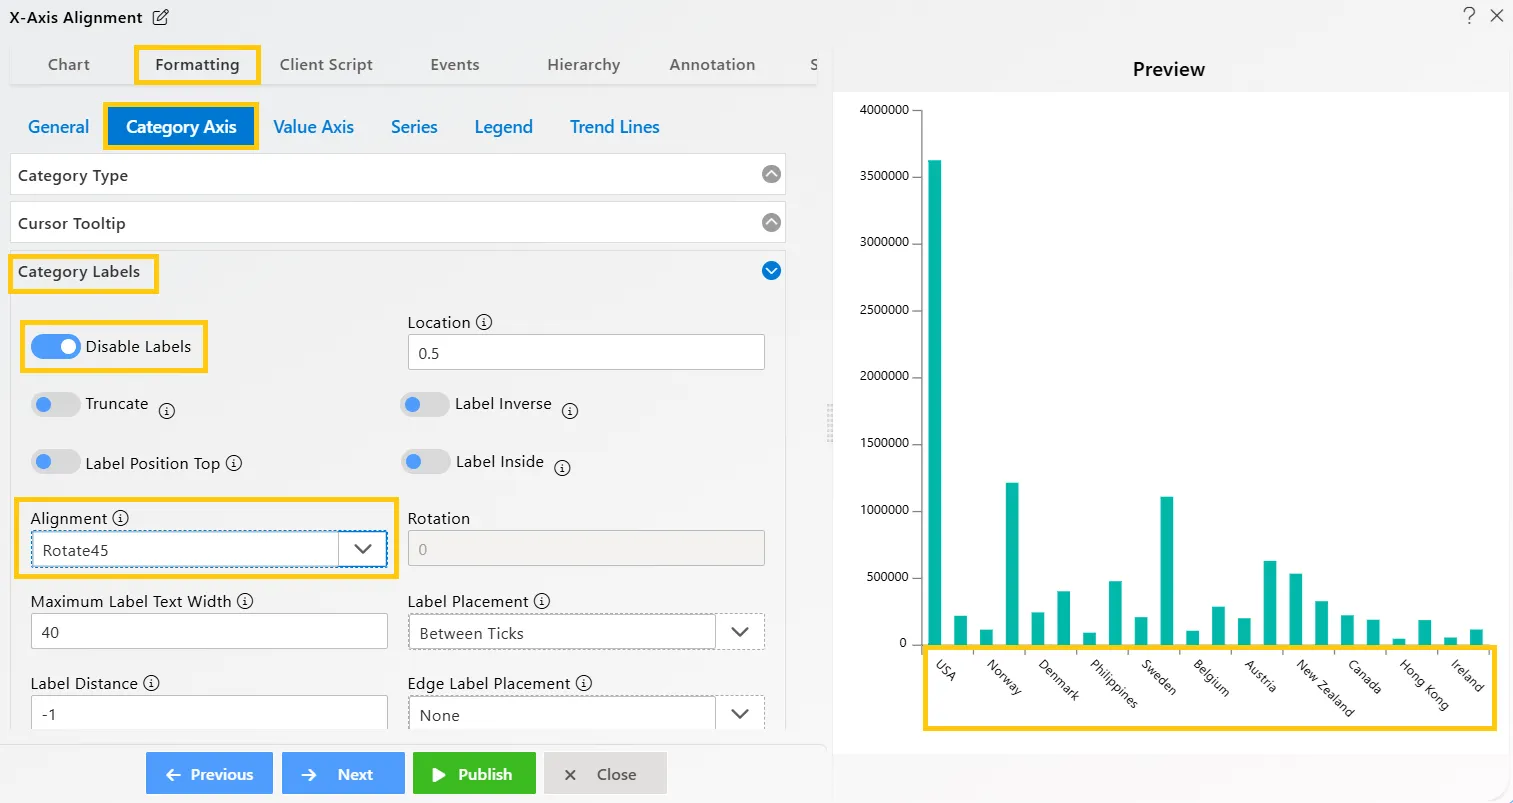Open the Trend Lines sub-tab
This screenshot has width=1513, height=803.
tap(614, 127)
